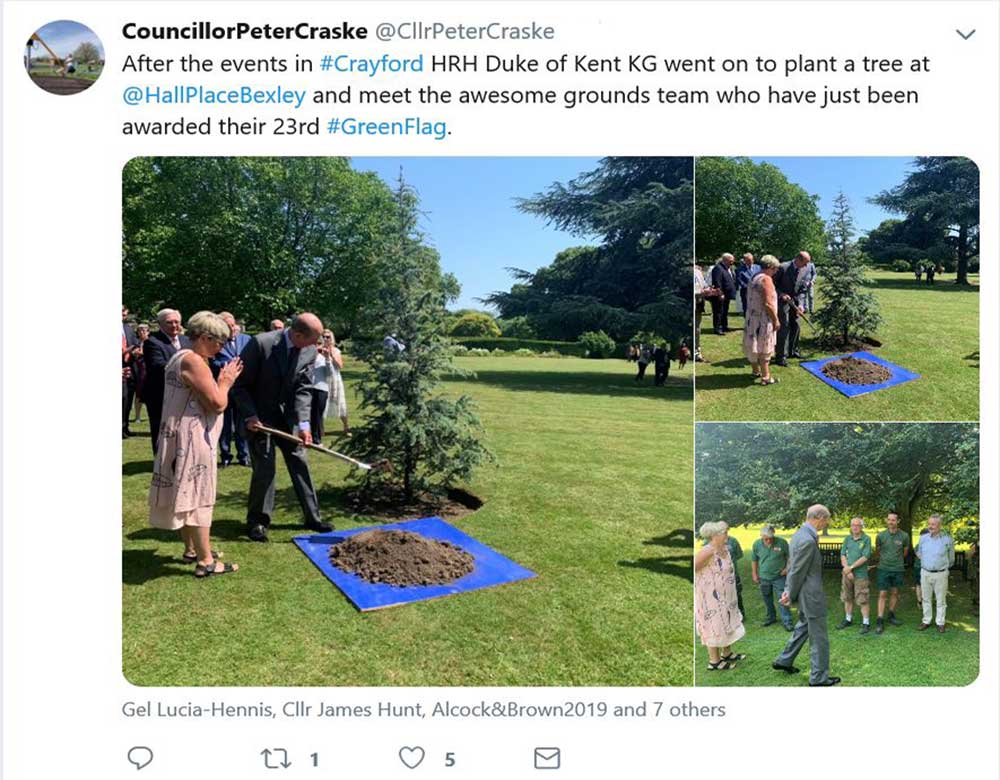
Task: Click the @CllrPeterCraske handle
Action: click(x=464, y=31)
